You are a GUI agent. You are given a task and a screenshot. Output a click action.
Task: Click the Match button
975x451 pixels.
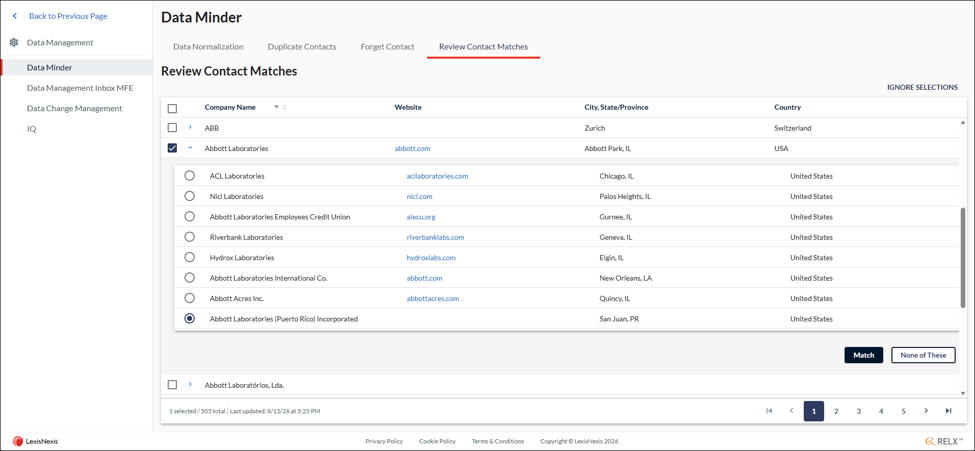[863, 355]
